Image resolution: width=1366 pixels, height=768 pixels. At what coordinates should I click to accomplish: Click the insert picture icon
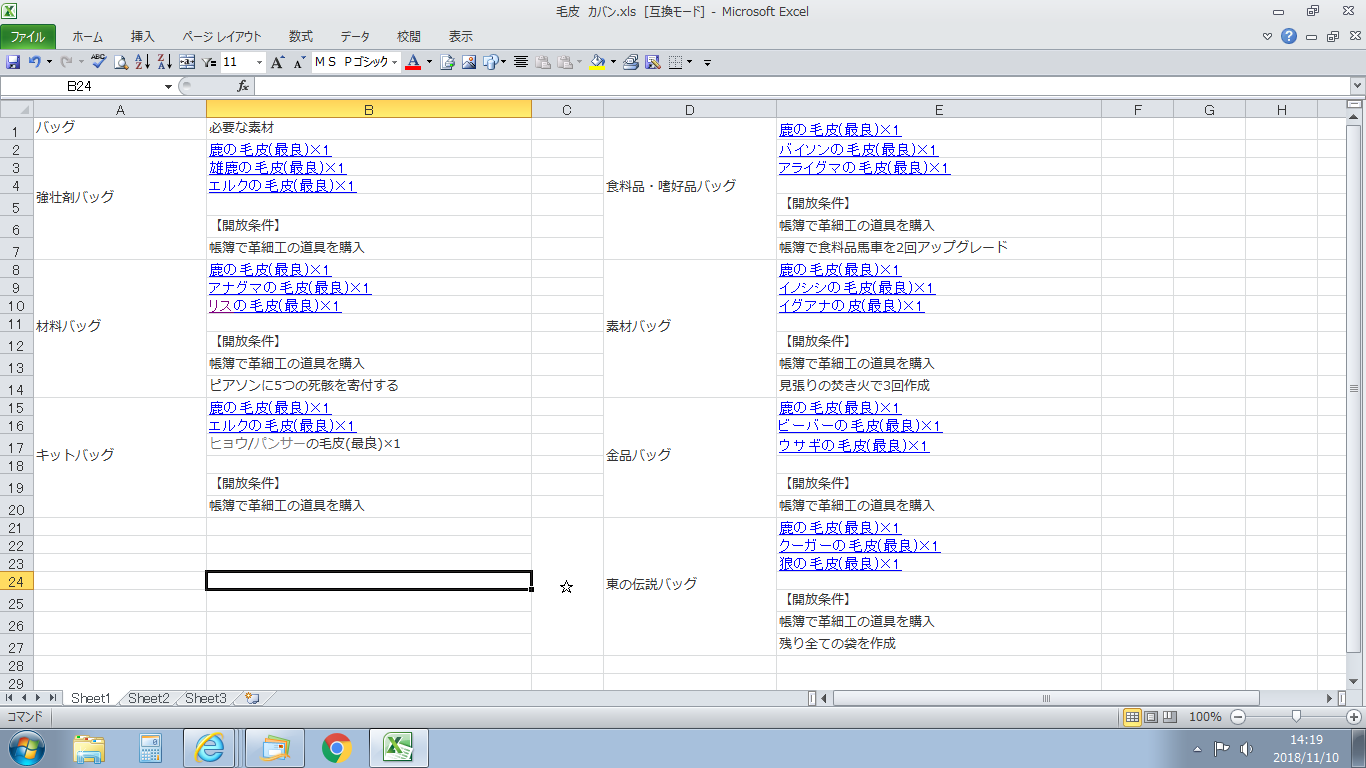[469, 62]
